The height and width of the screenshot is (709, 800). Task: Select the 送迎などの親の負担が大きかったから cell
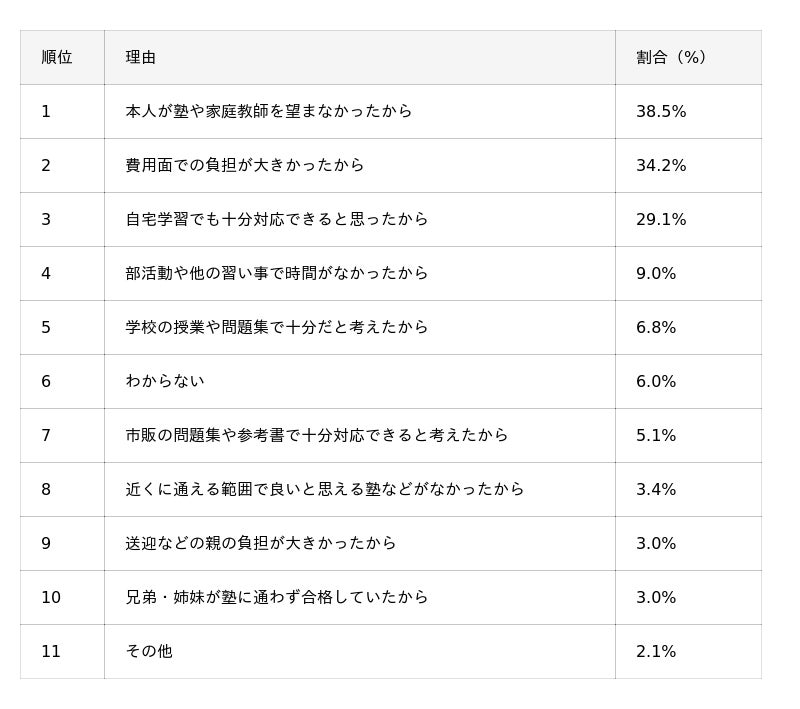(260, 544)
